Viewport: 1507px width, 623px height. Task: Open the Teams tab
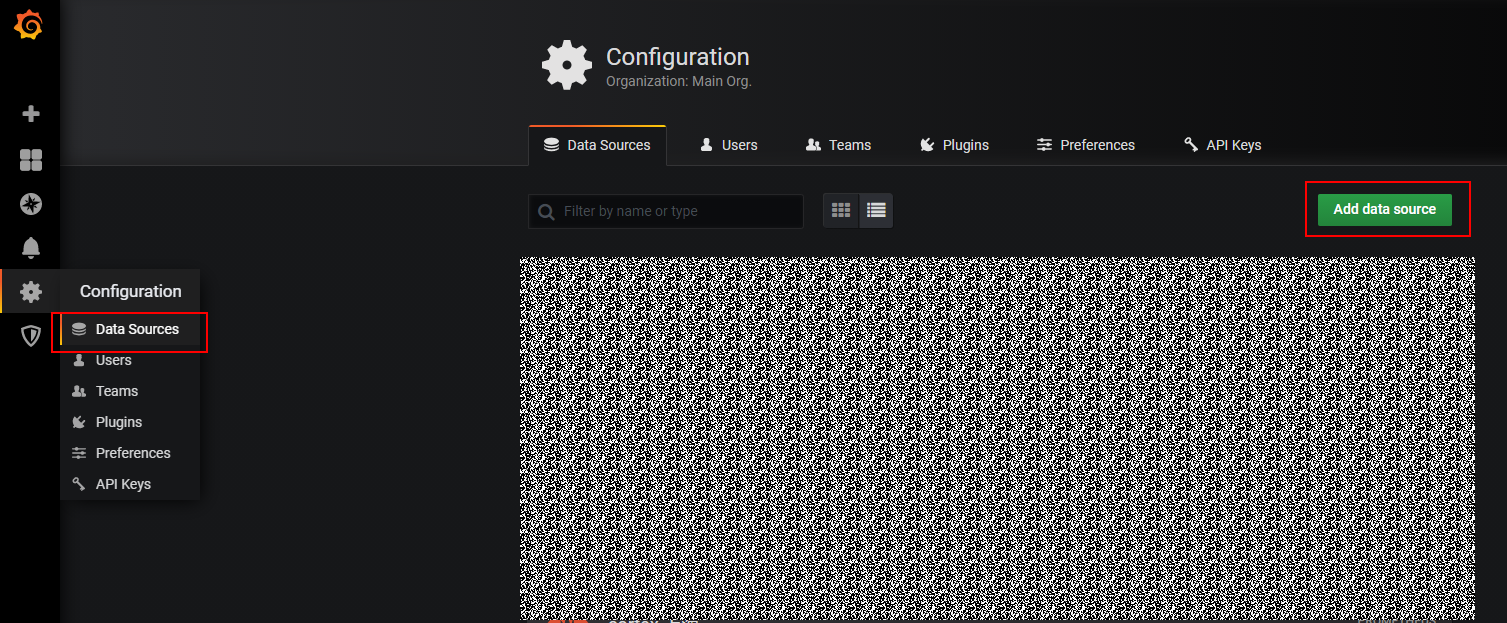coord(838,145)
